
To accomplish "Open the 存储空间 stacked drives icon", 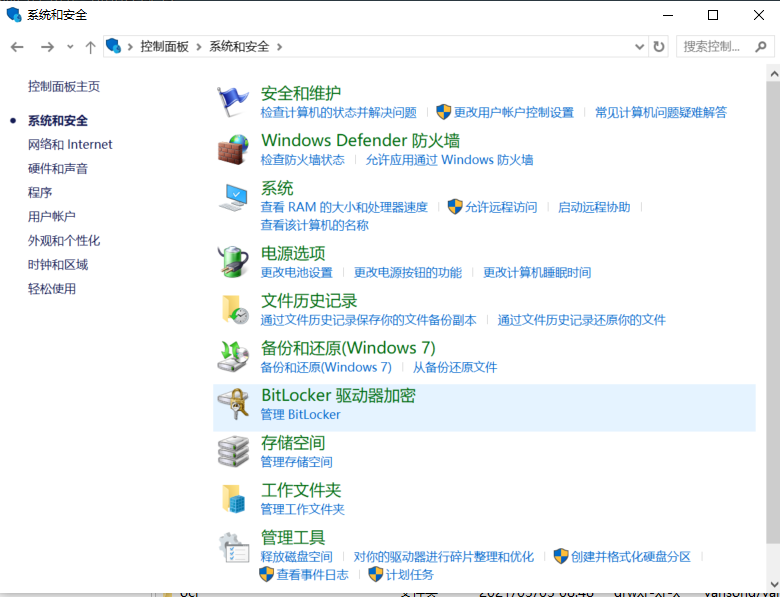I will (x=233, y=451).
